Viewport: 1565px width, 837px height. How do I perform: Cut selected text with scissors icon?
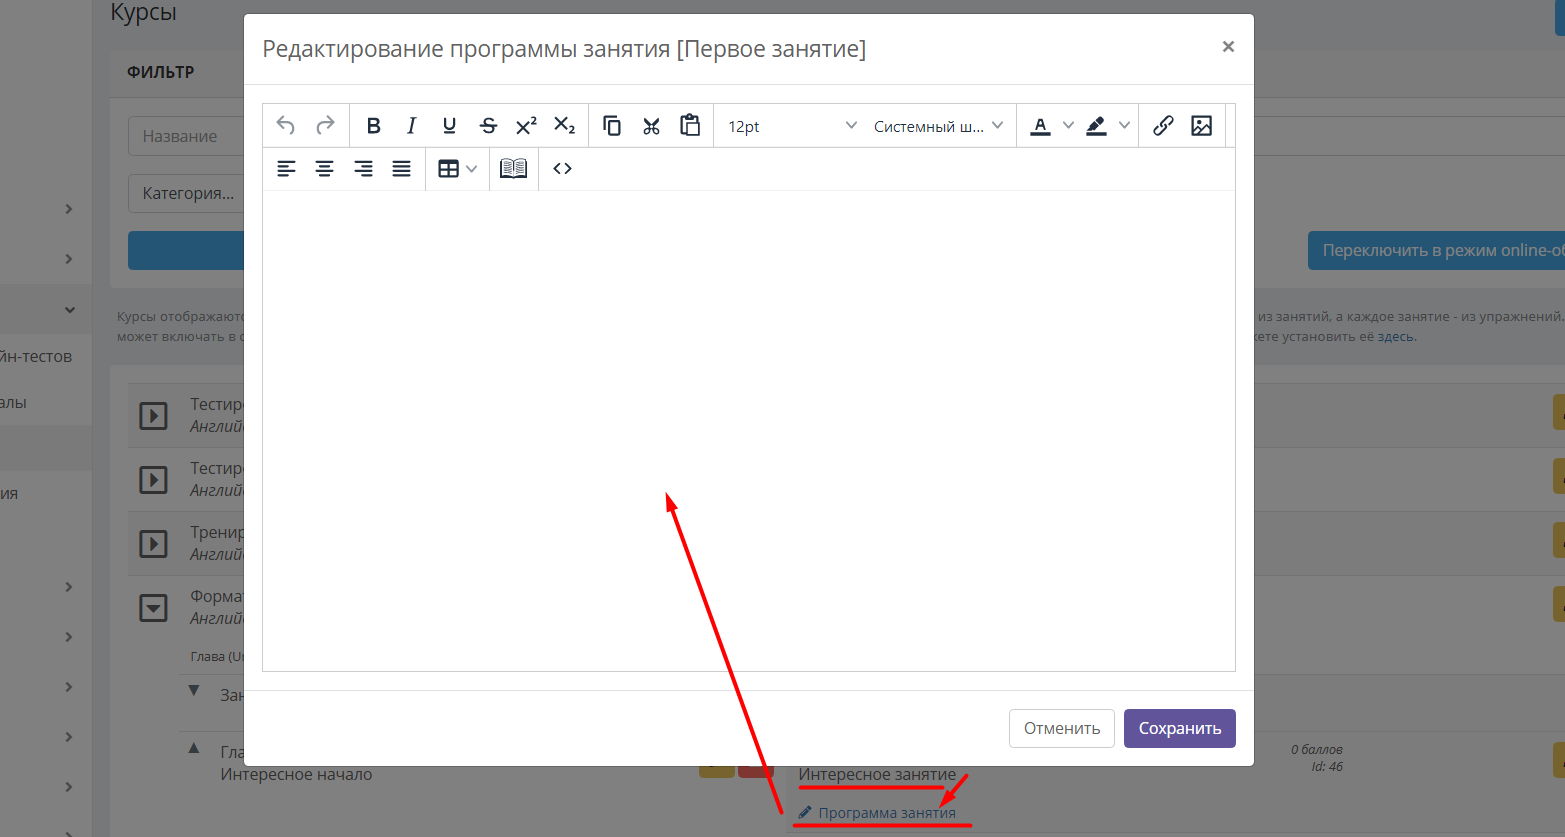click(x=651, y=125)
